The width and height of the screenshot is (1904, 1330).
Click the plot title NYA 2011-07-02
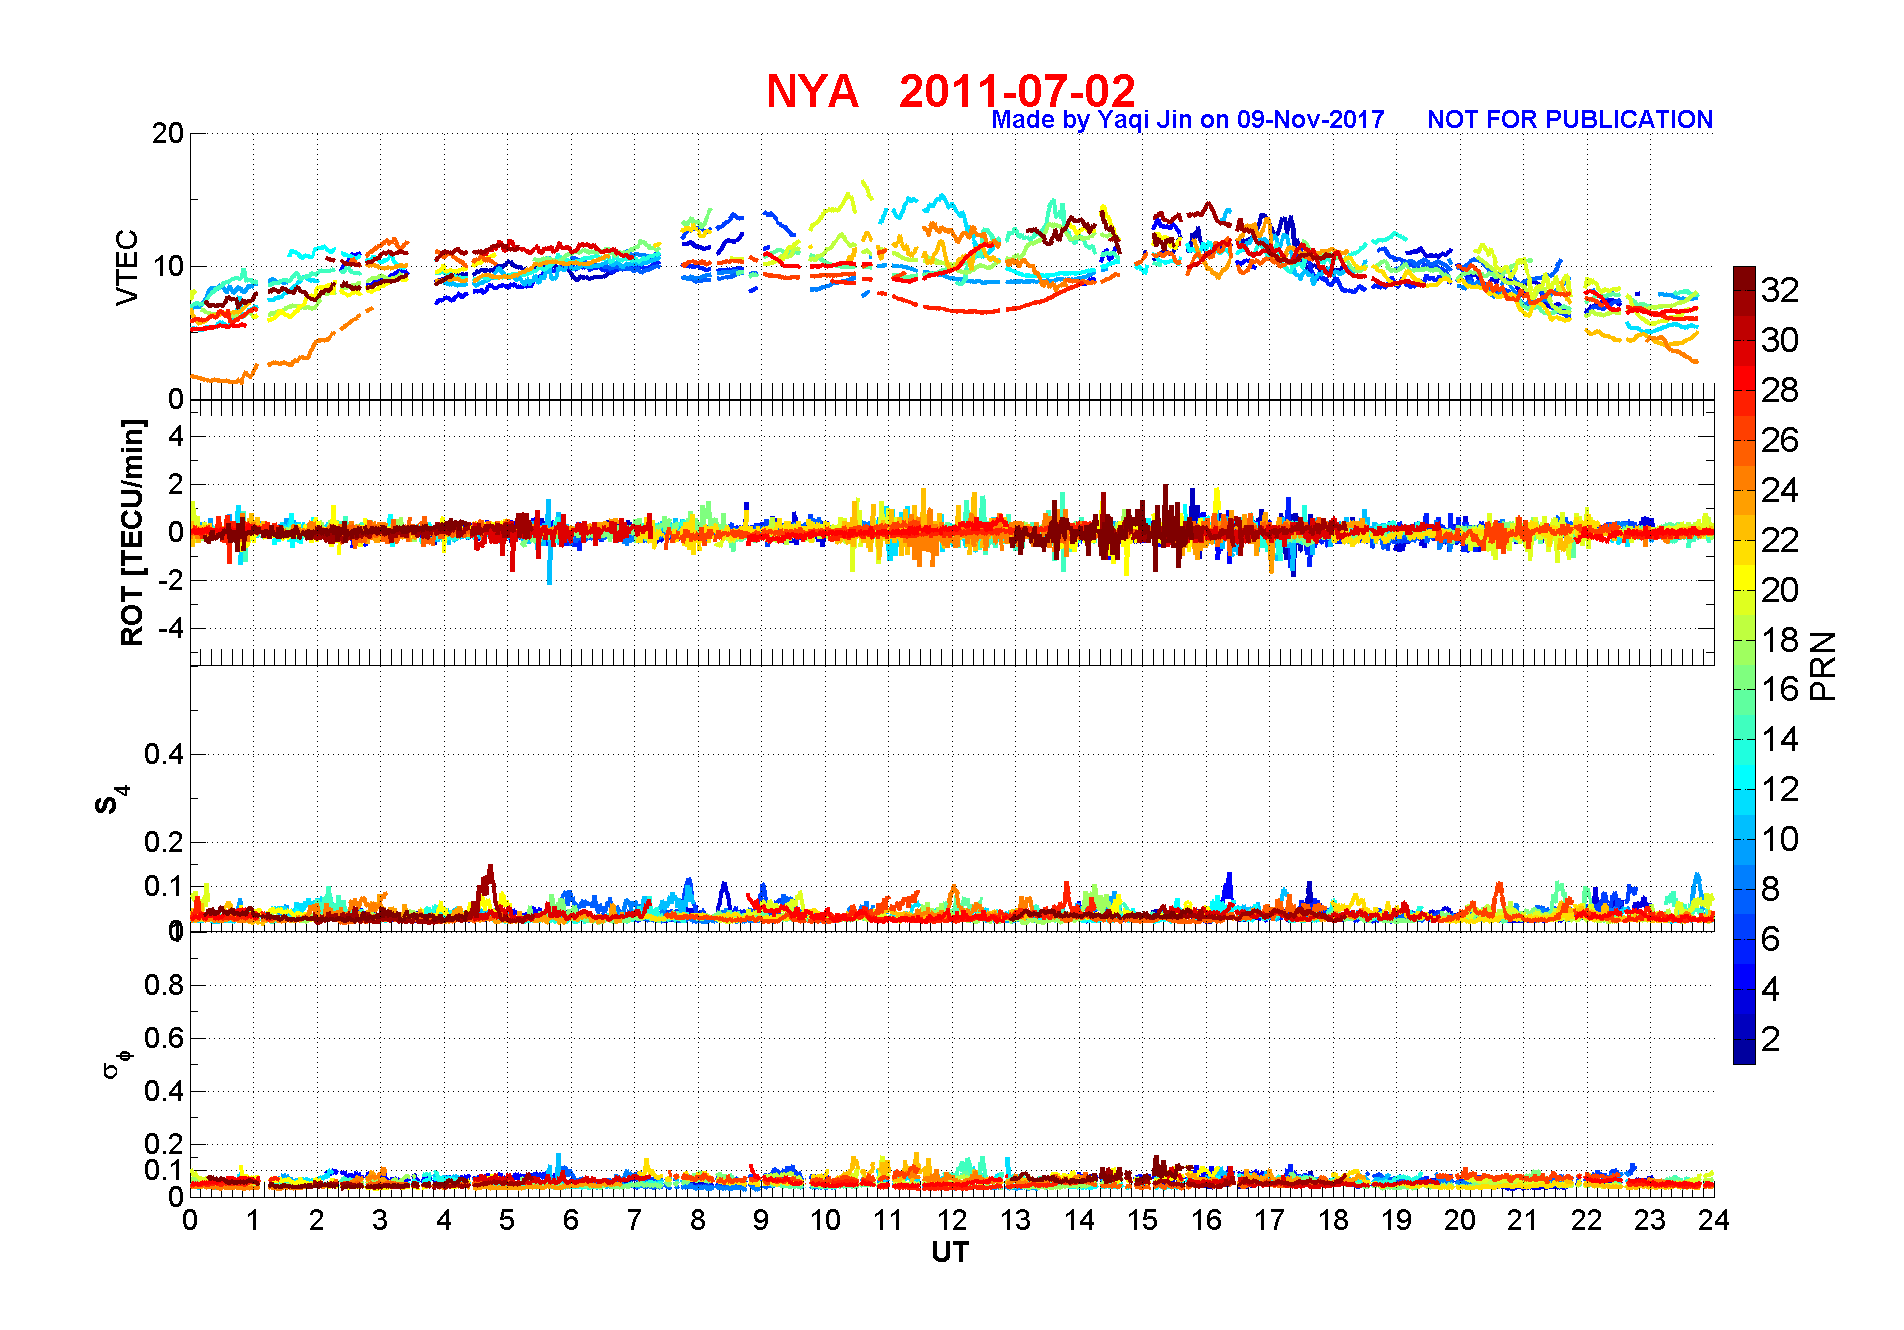pos(950,91)
